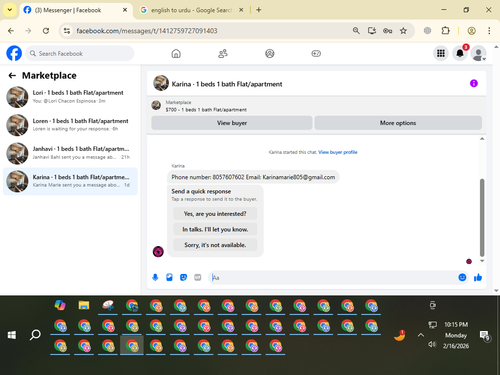Image resolution: width=500 pixels, height=375 pixels.
Task: Open File Explorer from taskbar
Action: pyautogui.click(x=84, y=305)
